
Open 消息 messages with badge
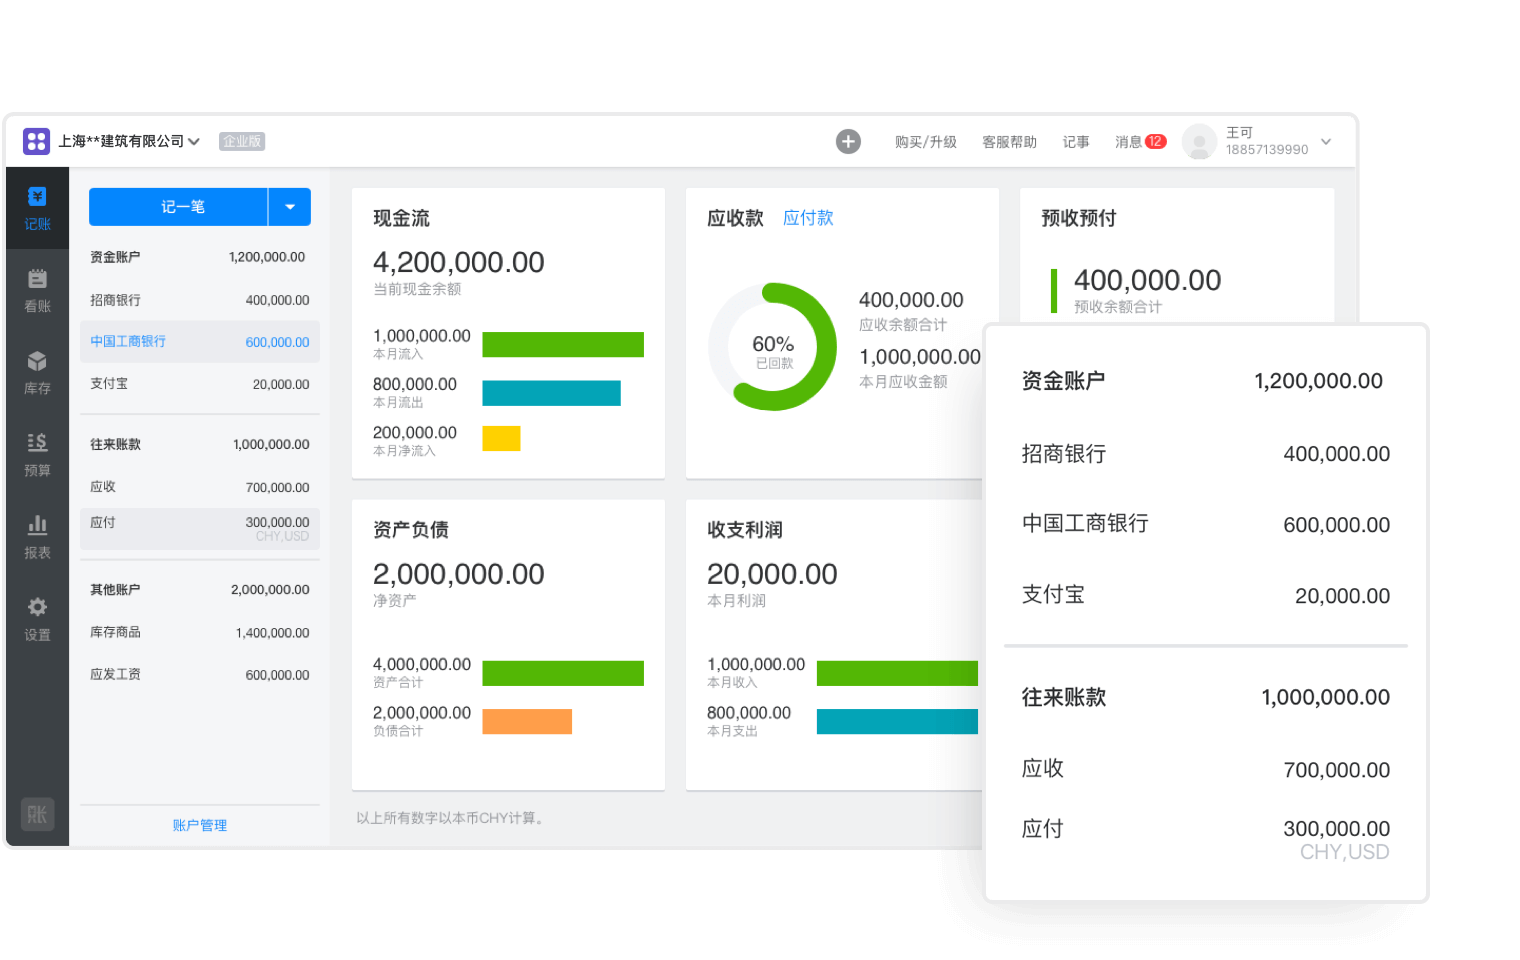pos(1140,142)
